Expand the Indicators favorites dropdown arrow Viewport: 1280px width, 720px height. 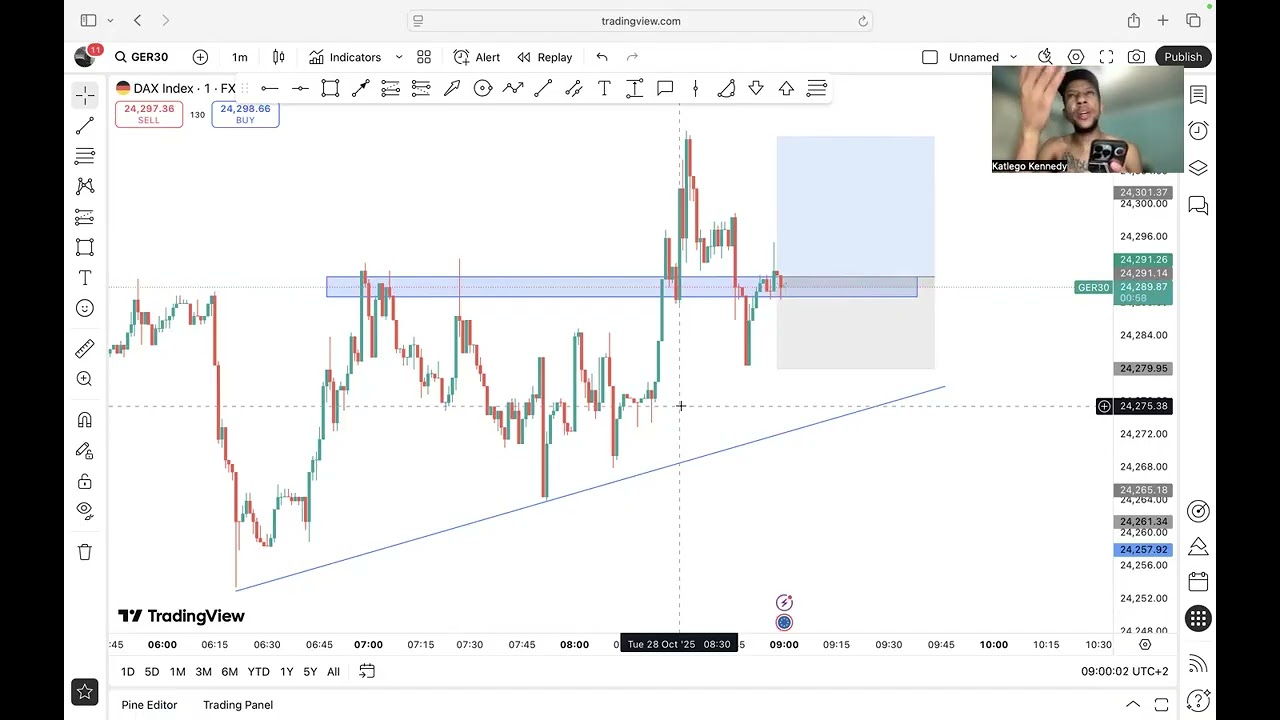coord(399,57)
